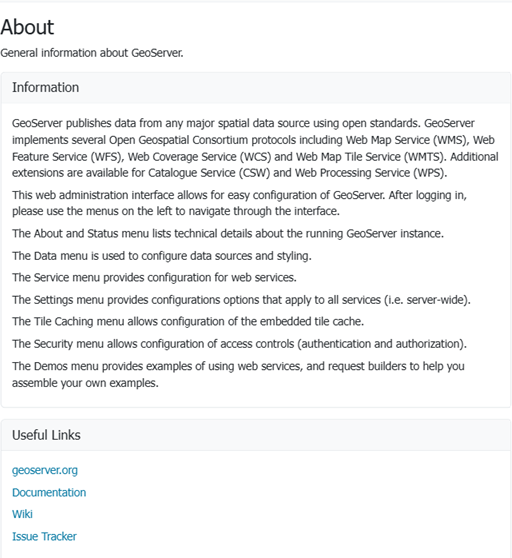The height and width of the screenshot is (558, 512).
Task: Click the 'Web Coverage Service (WCS)' text
Action: (200, 157)
